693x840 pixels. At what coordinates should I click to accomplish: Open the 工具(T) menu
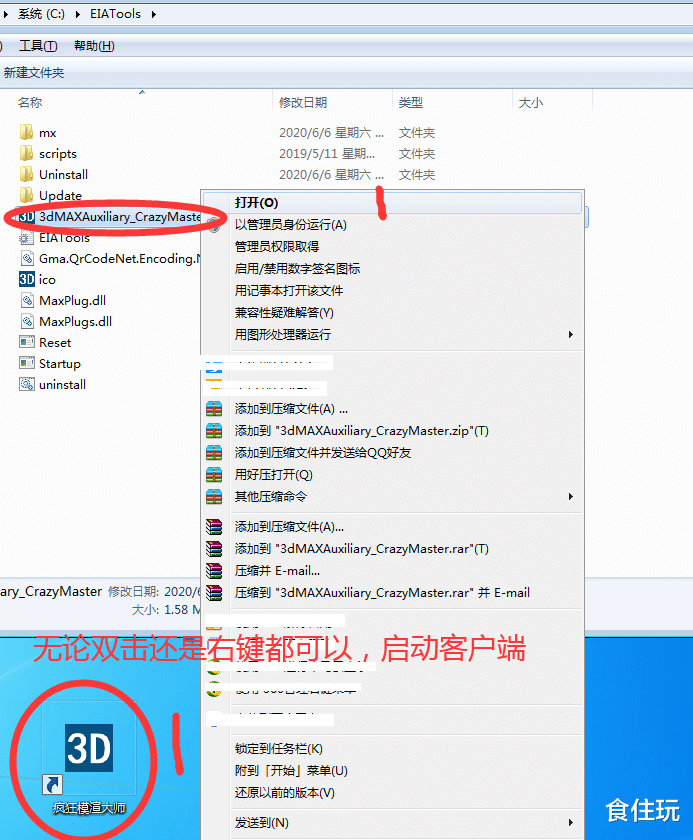38,46
